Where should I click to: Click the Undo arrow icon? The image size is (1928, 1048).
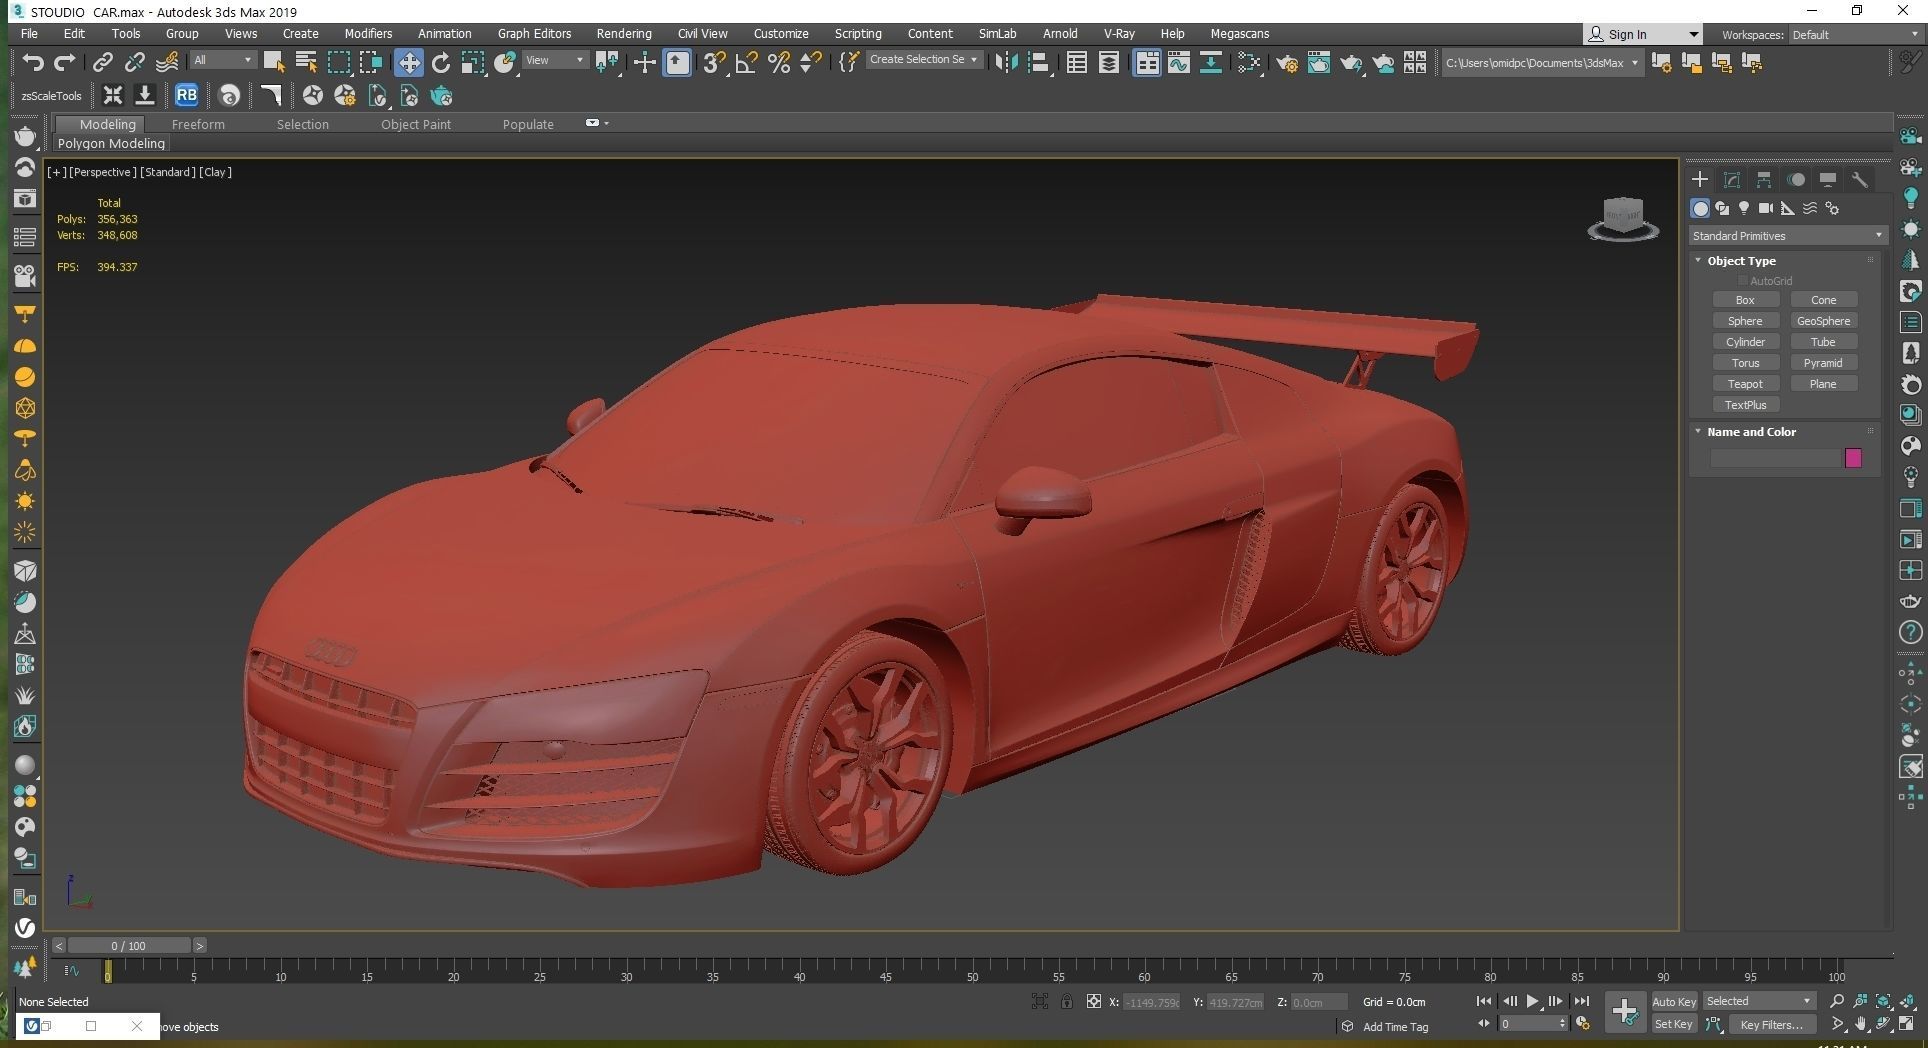tap(33, 62)
